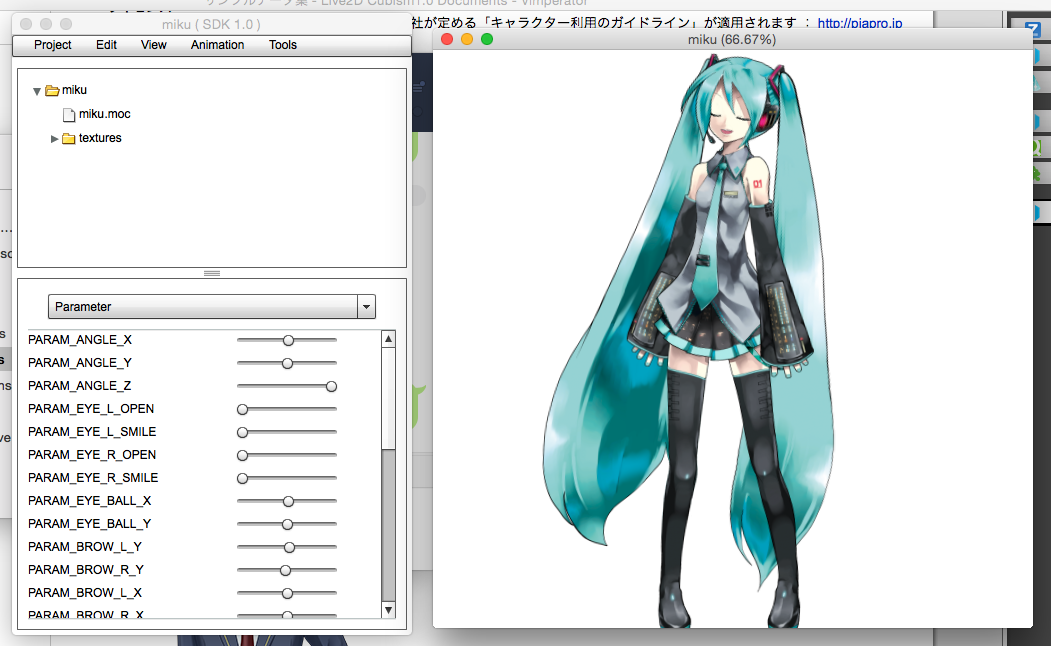Open the Parameter dropdown
The width and height of the screenshot is (1051, 646).
click(212, 307)
